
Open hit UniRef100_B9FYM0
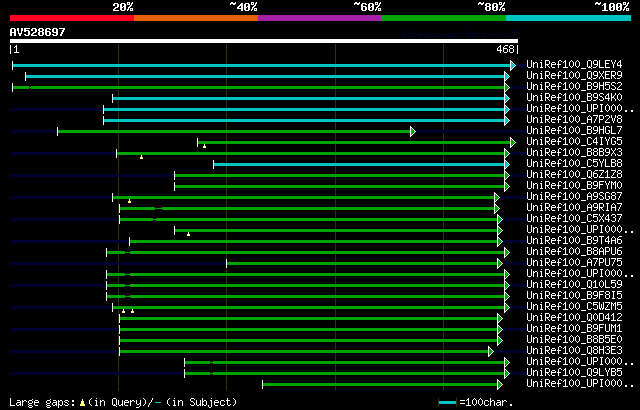click(x=574, y=186)
